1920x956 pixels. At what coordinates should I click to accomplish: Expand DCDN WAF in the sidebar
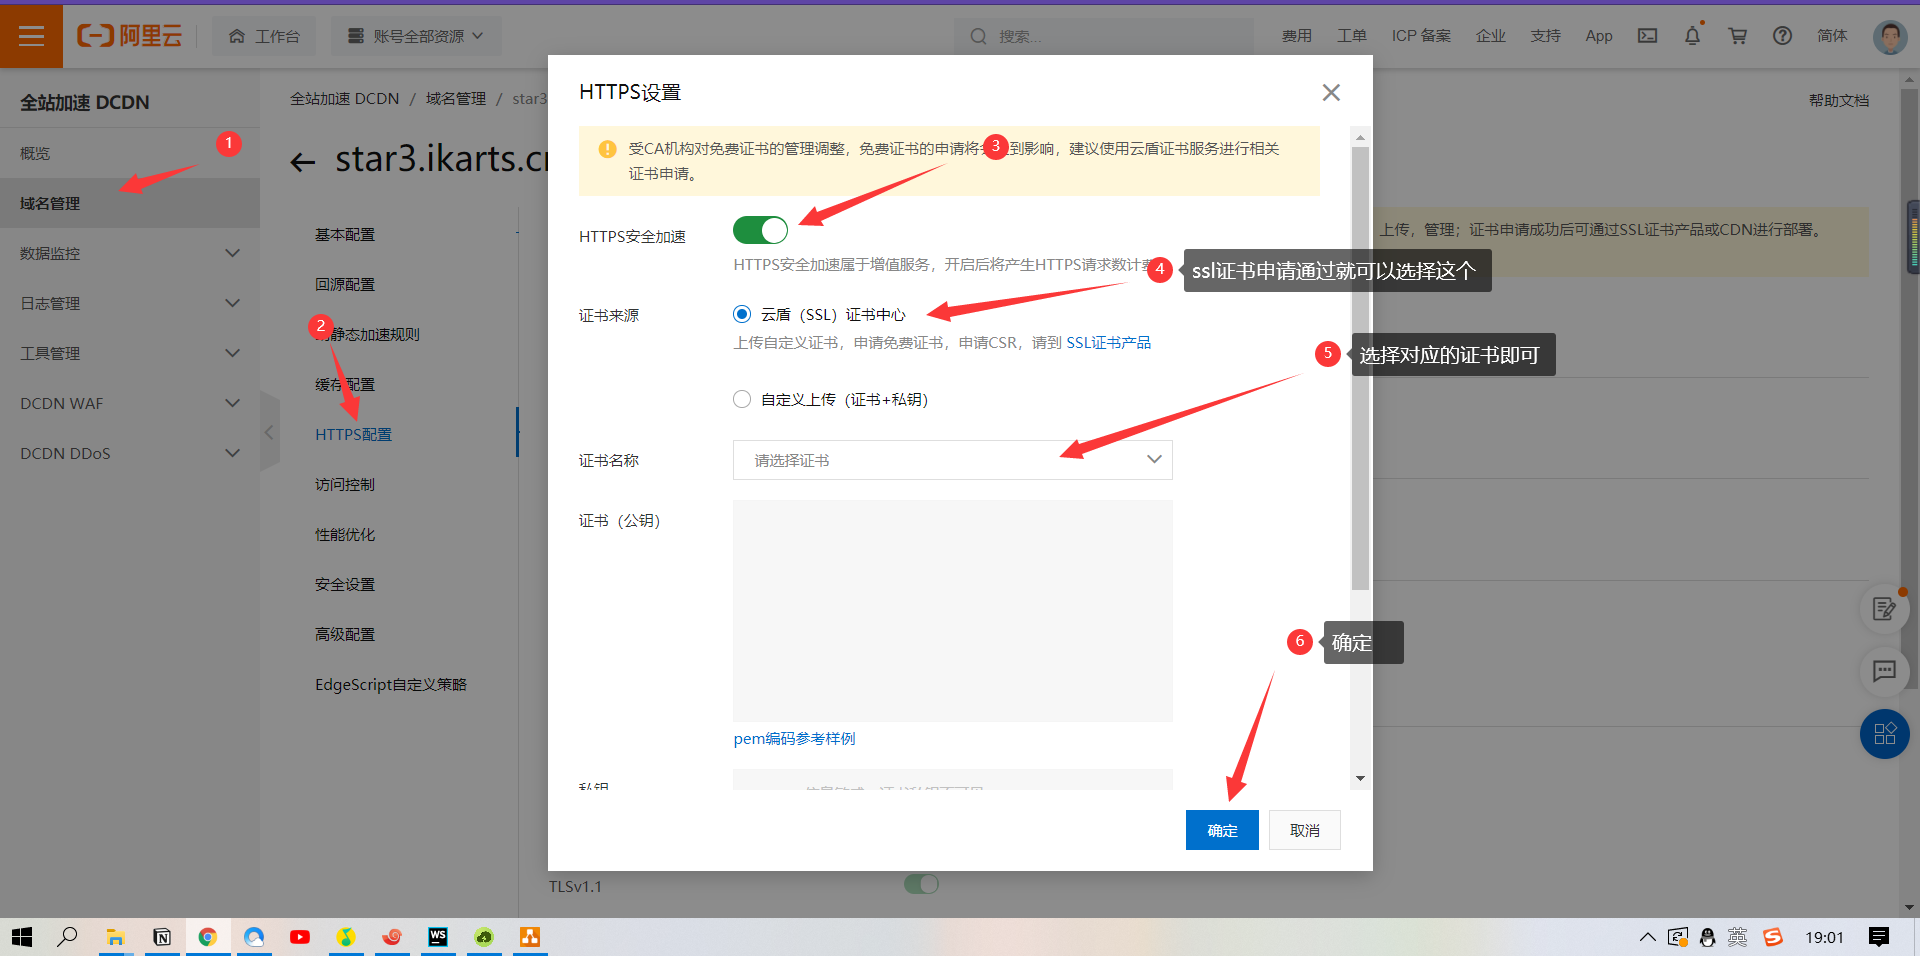tap(130, 403)
